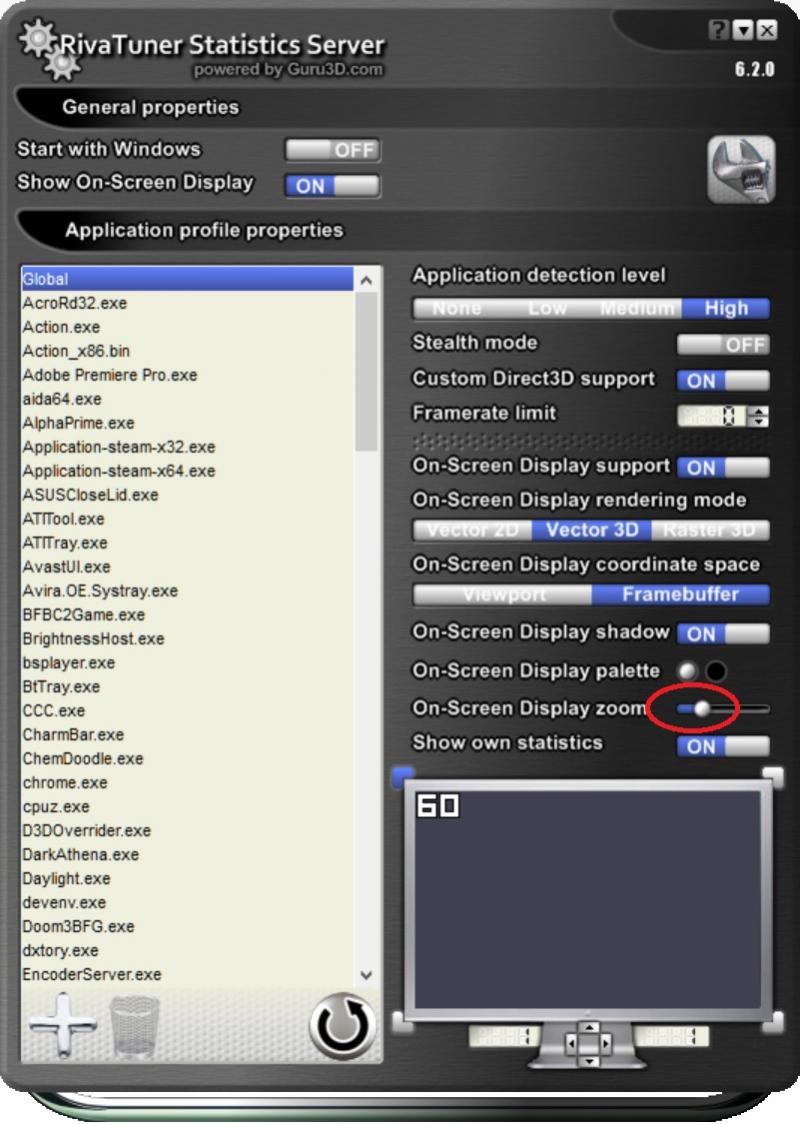Minimize the window with down-arrow button
The height and width of the screenshot is (1124, 800).
pos(744,30)
